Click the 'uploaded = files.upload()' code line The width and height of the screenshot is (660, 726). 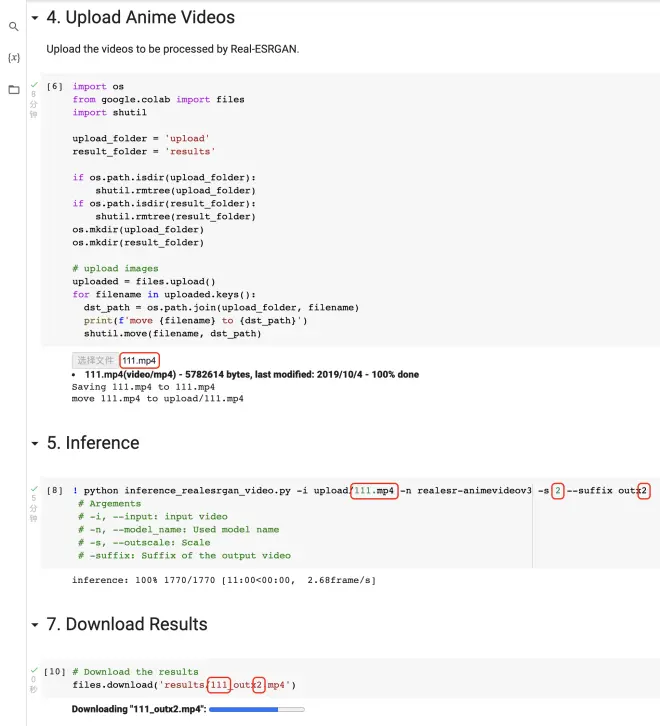click(144, 282)
